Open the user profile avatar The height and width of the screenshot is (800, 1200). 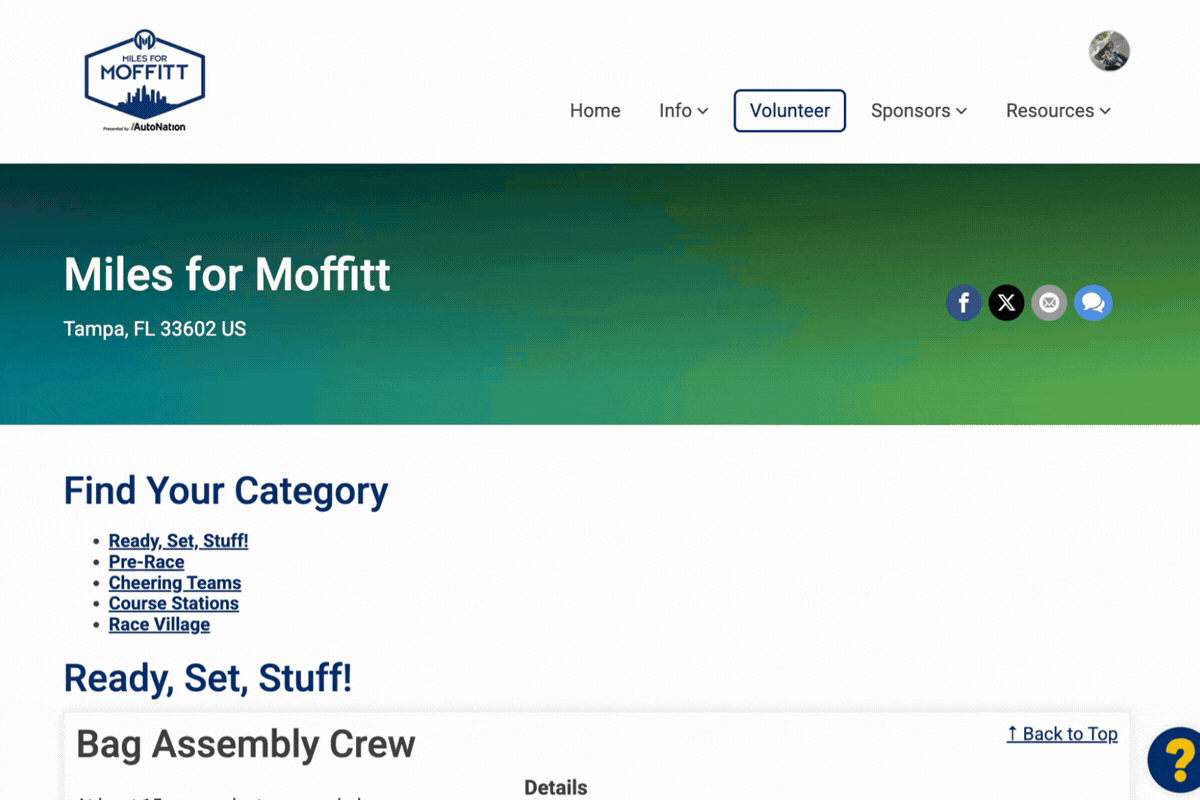pos(1109,51)
